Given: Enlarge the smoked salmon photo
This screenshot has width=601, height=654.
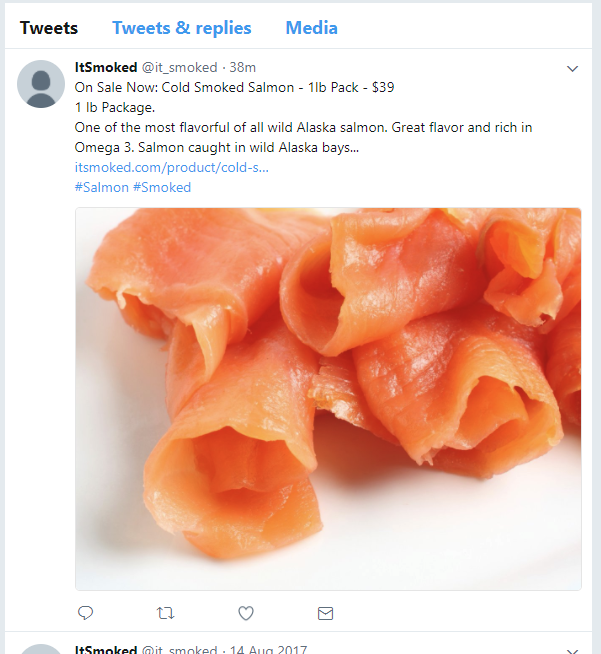Looking at the screenshot, I should (x=328, y=398).
